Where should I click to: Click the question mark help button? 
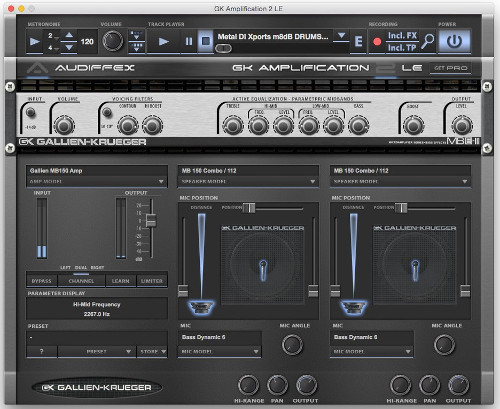pyautogui.click(x=42, y=352)
